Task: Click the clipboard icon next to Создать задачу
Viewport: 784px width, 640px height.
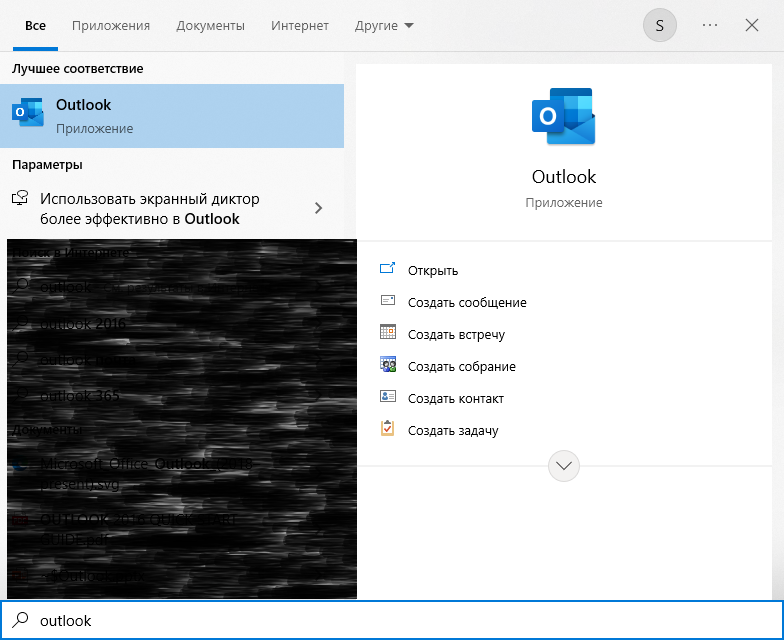Action: pyautogui.click(x=388, y=428)
